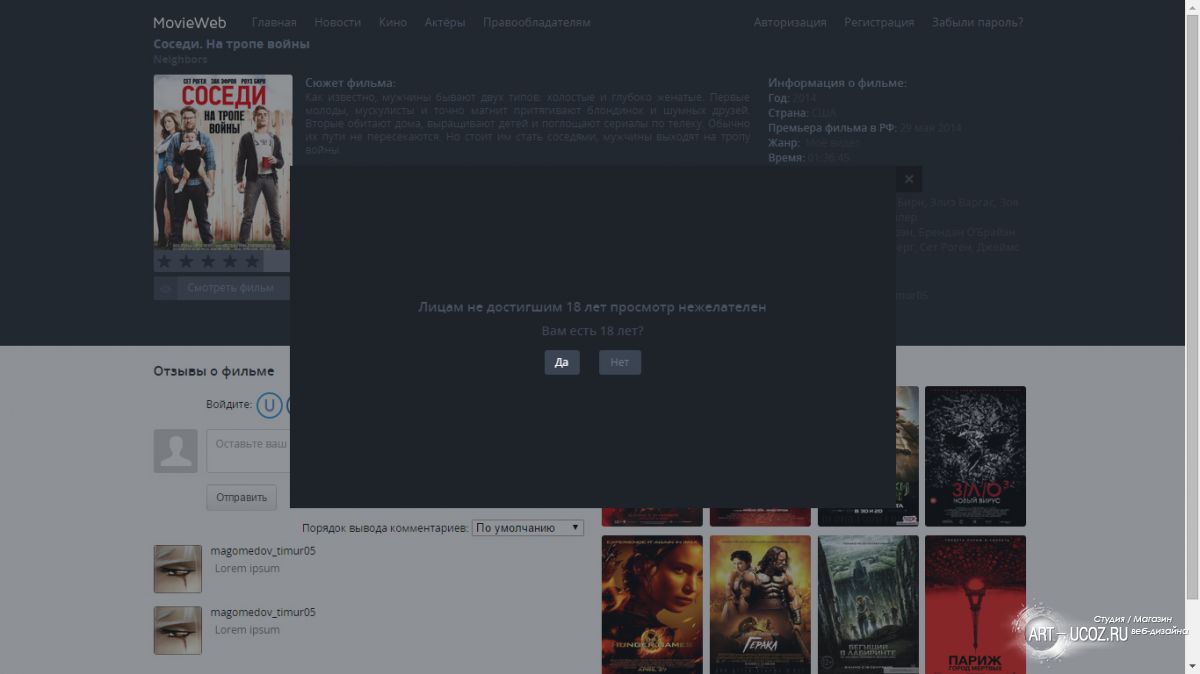Open the Зло Новый вирус poster

coord(975,456)
